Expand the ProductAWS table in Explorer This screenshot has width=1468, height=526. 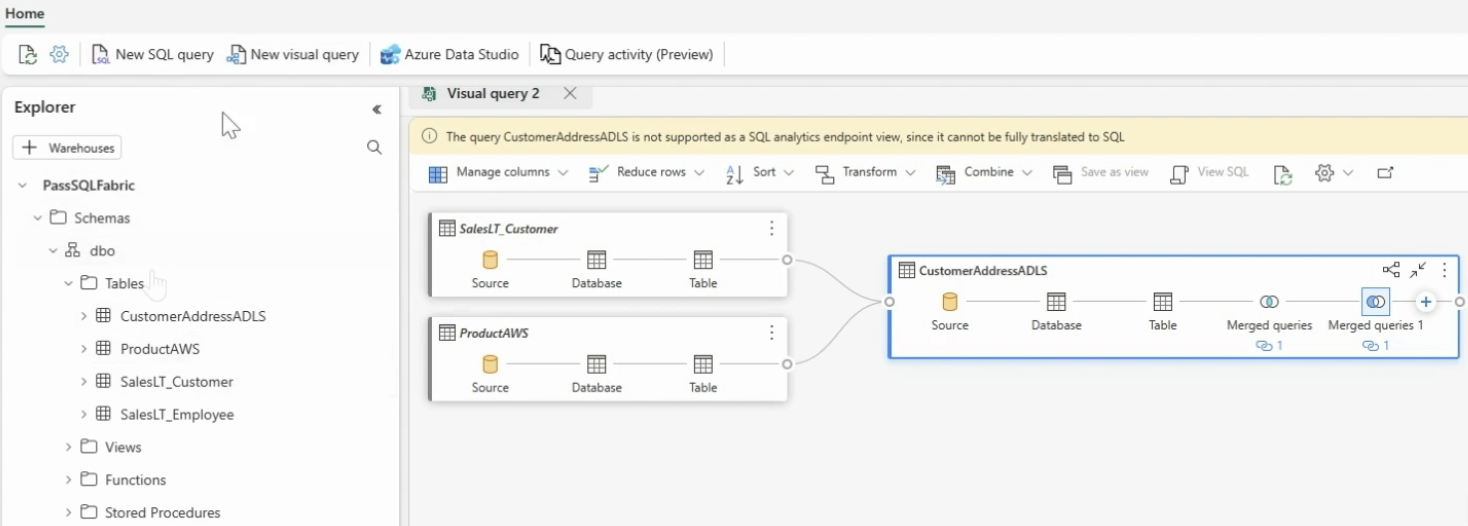(x=84, y=349)
